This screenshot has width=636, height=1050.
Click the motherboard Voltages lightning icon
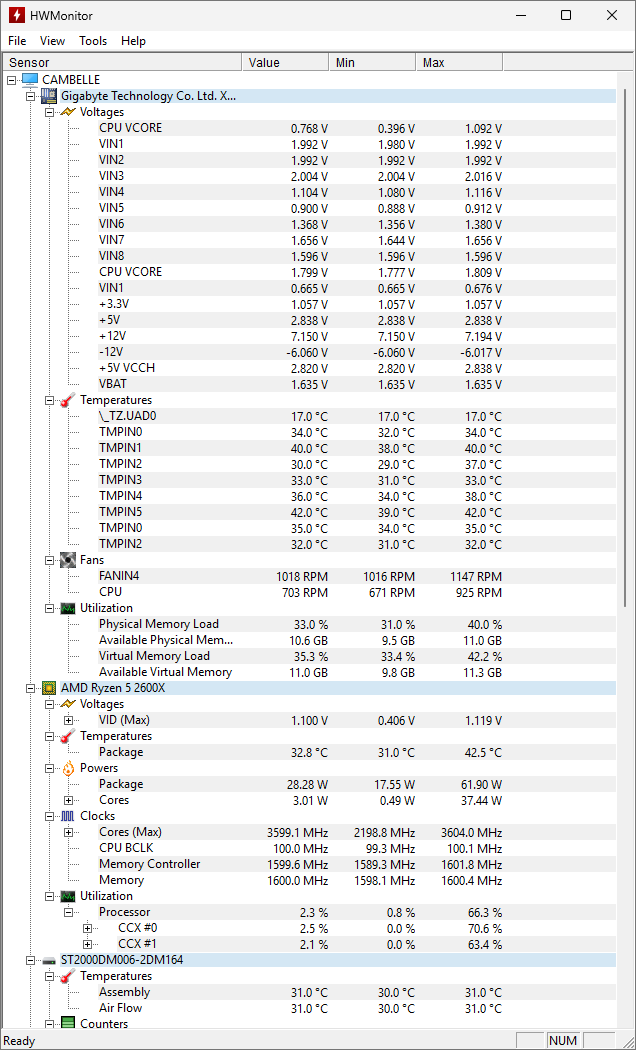point(68,112)
